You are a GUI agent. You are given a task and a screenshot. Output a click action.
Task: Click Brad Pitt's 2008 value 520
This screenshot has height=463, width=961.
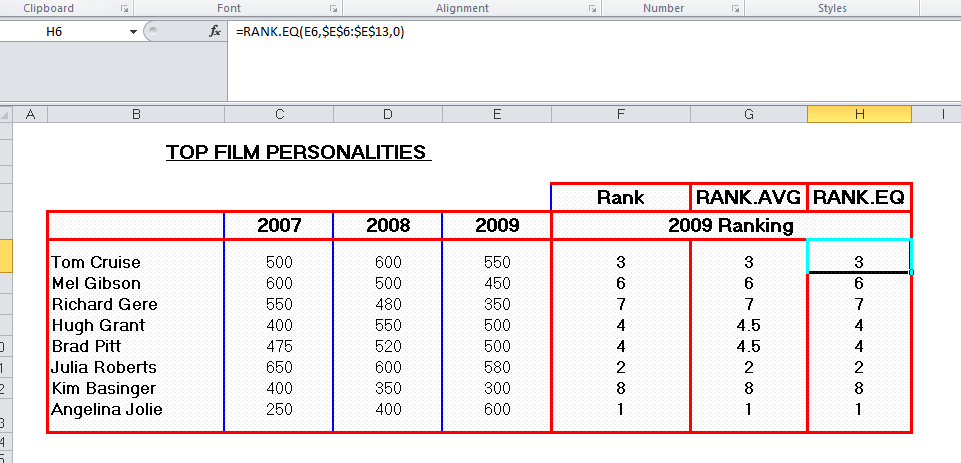pyautogui.click(x=388, y=346)
